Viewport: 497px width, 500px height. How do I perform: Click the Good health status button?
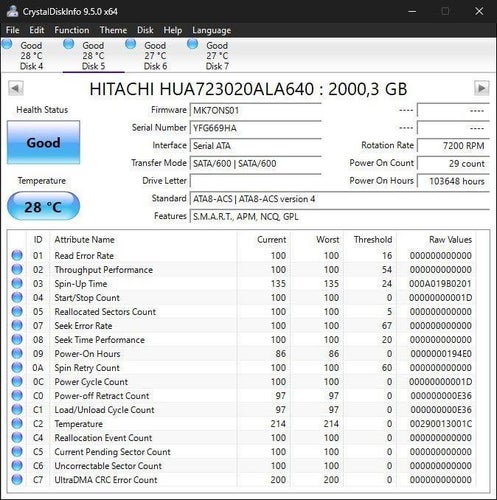tap(43, 142)
